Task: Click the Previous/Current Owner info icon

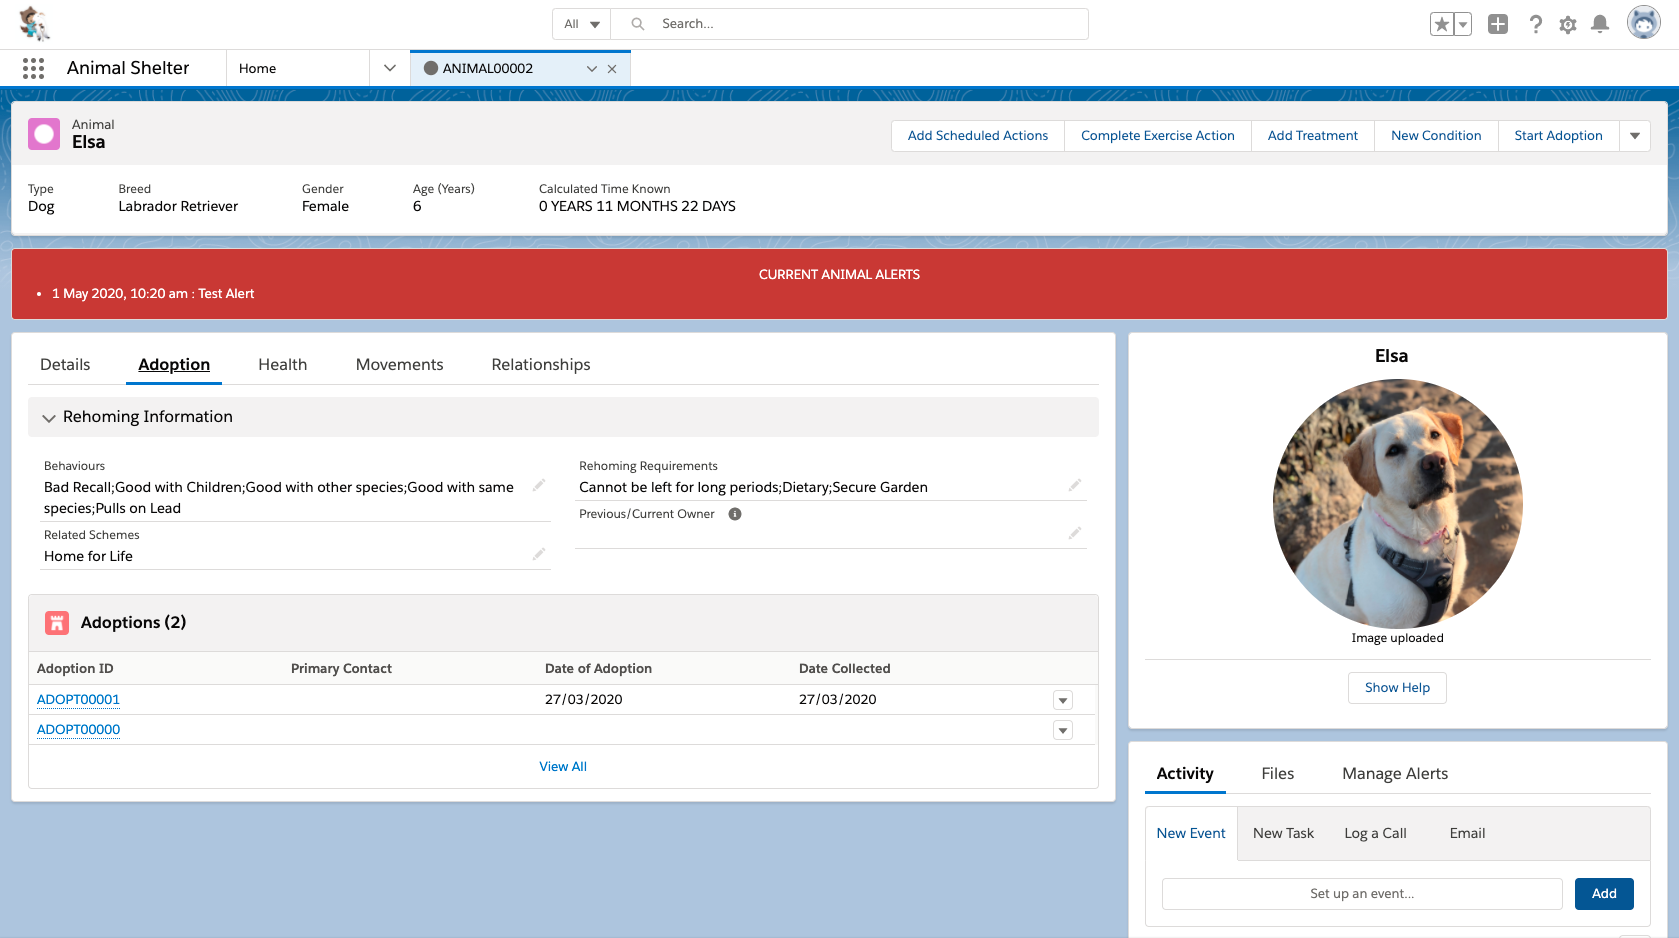Action: coord(735,514)
